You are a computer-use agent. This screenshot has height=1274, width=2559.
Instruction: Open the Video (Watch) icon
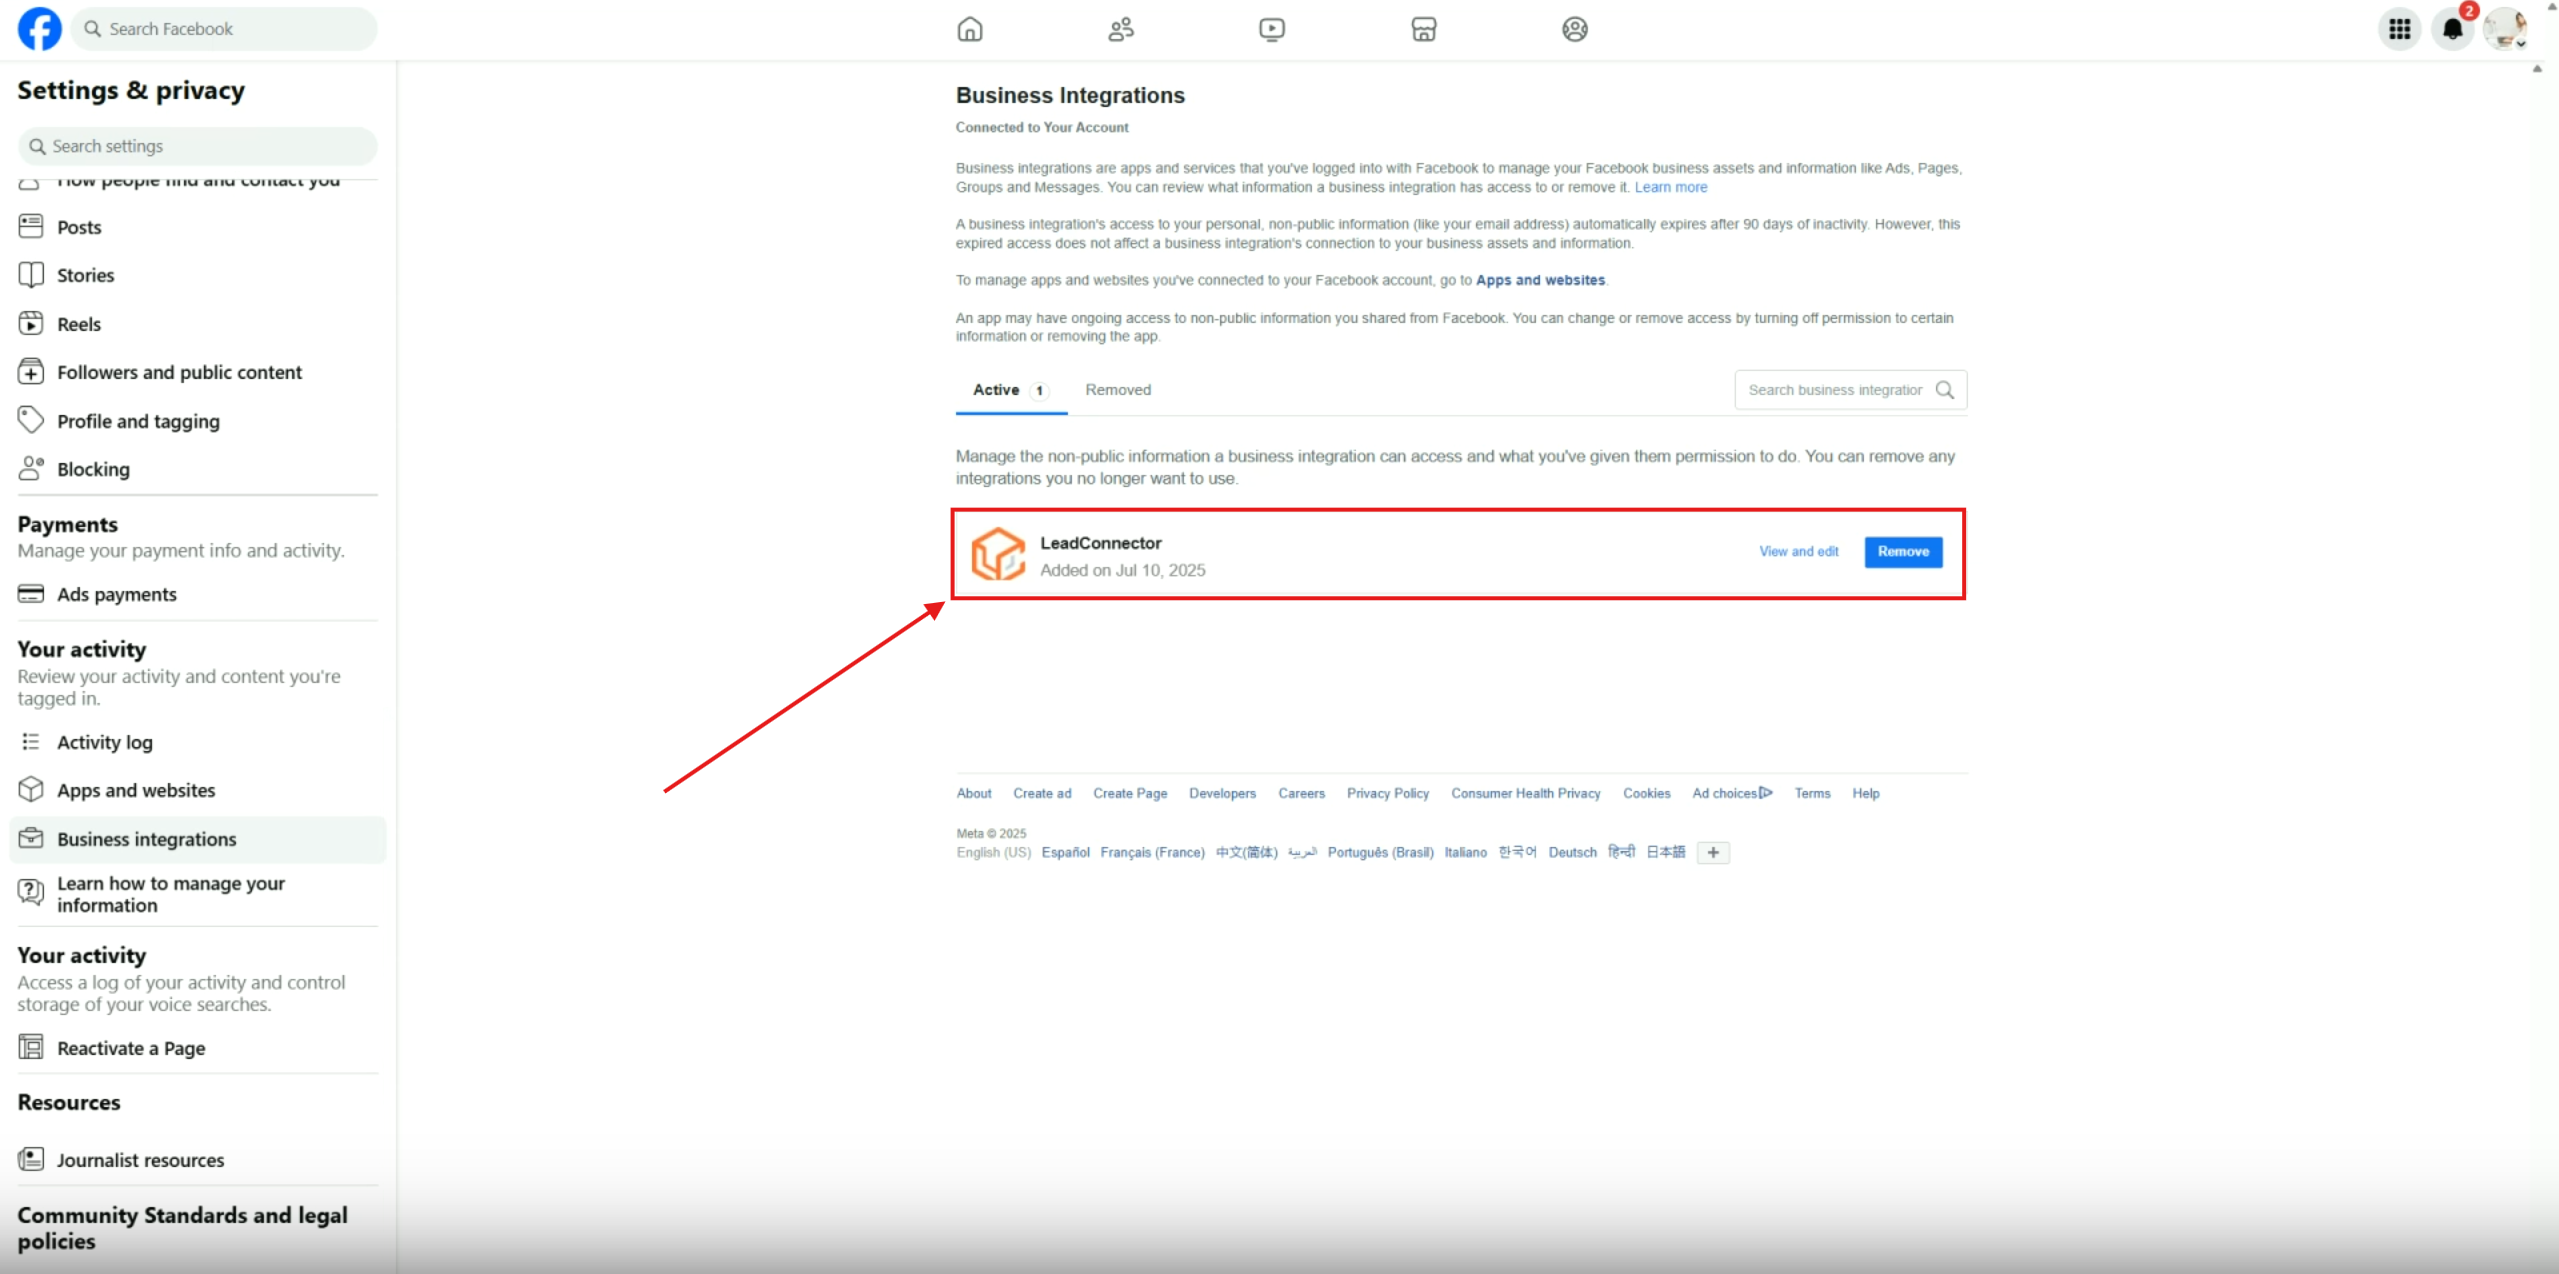pyautogui.click(x=1272, y=29)
